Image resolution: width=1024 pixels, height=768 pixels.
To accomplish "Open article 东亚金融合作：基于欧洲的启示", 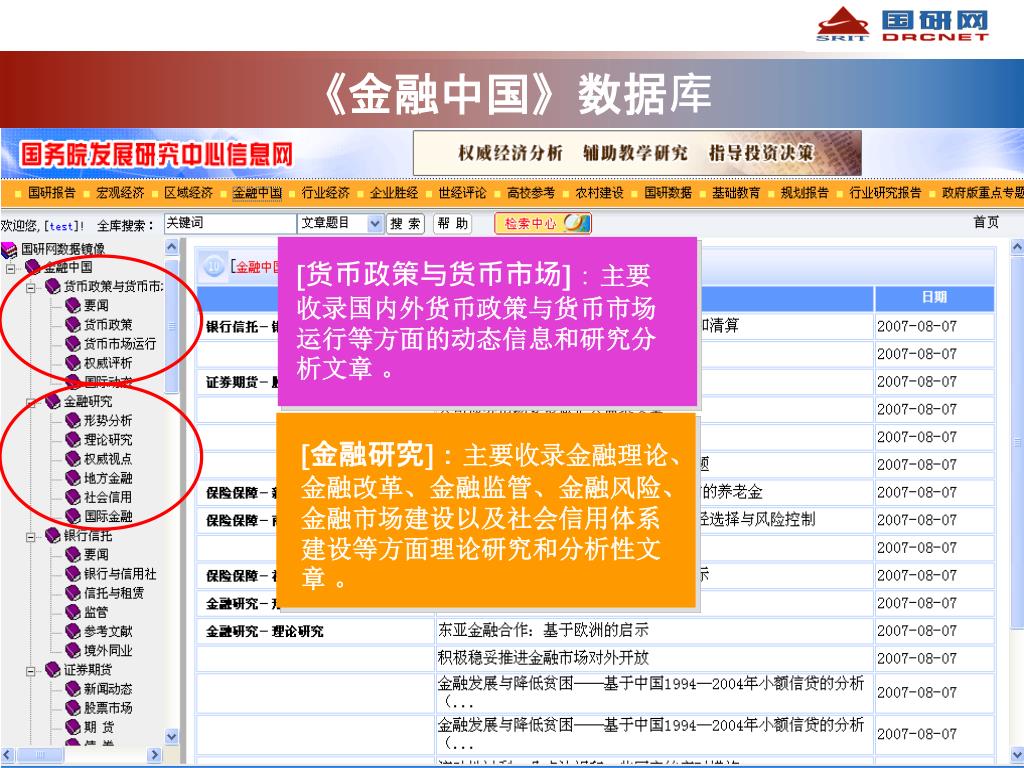I will pyautogui.click(x=543, y=630).
